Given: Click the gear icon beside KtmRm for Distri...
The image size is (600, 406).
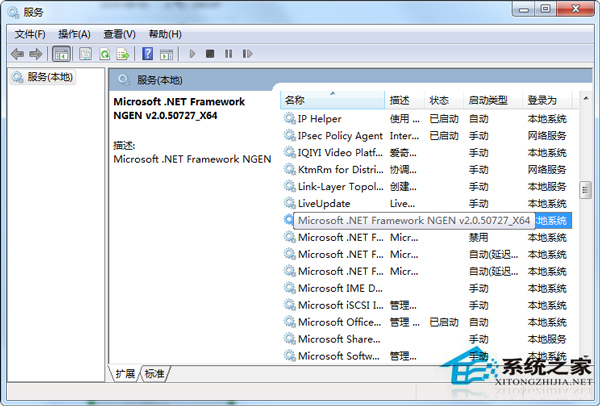Looking at the screenshot, I should point(289,169).
